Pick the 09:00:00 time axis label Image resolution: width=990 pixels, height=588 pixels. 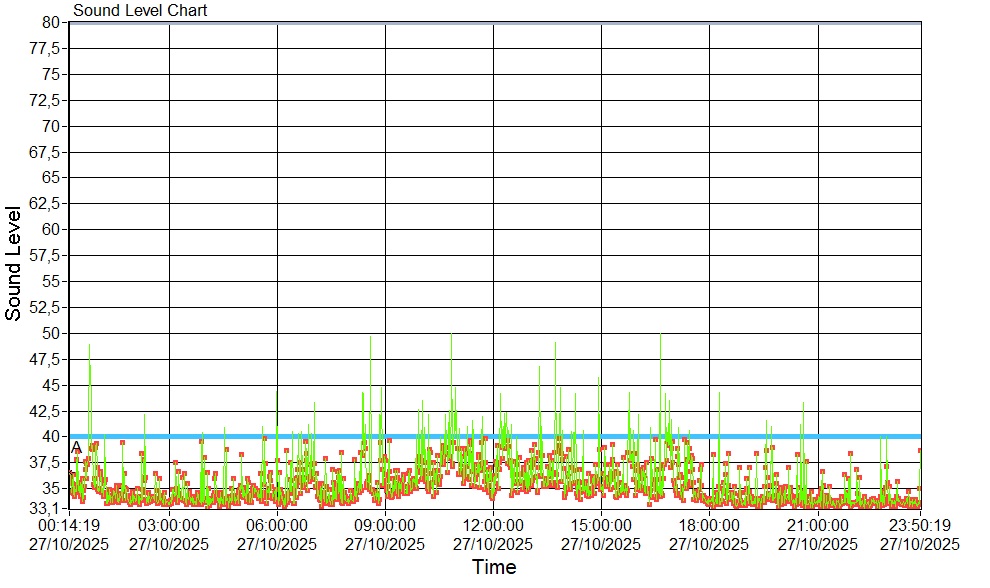[385, 526]
